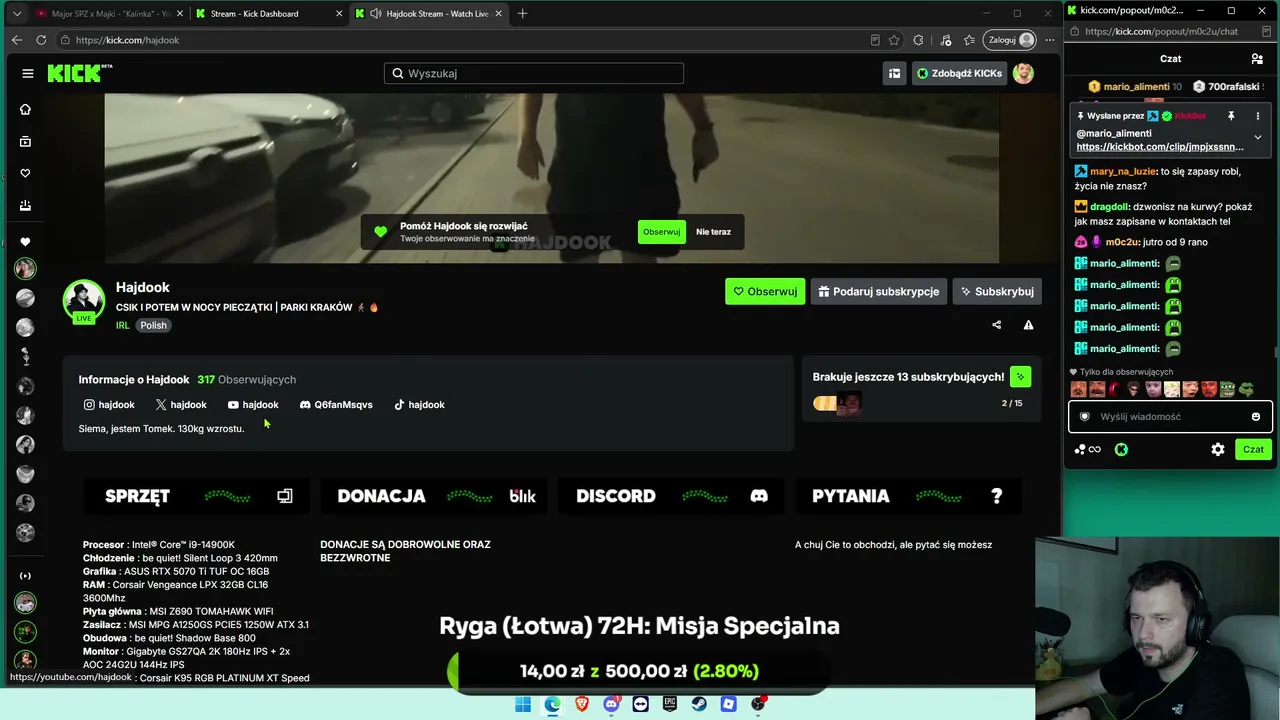Viewport: 1280px width, 720px height.
Task: Click the leaderboard icon below the heart outline
Action: tap(26, 206)
